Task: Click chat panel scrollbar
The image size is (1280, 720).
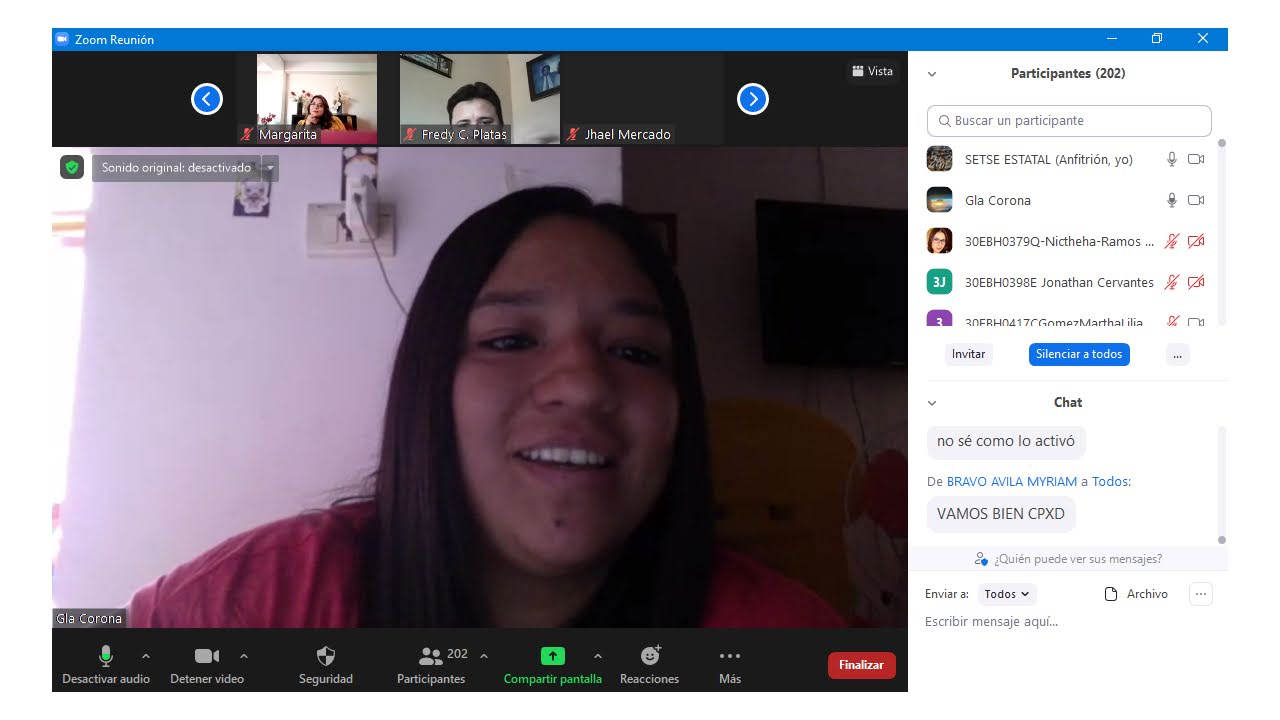Action: point(1221,485)
